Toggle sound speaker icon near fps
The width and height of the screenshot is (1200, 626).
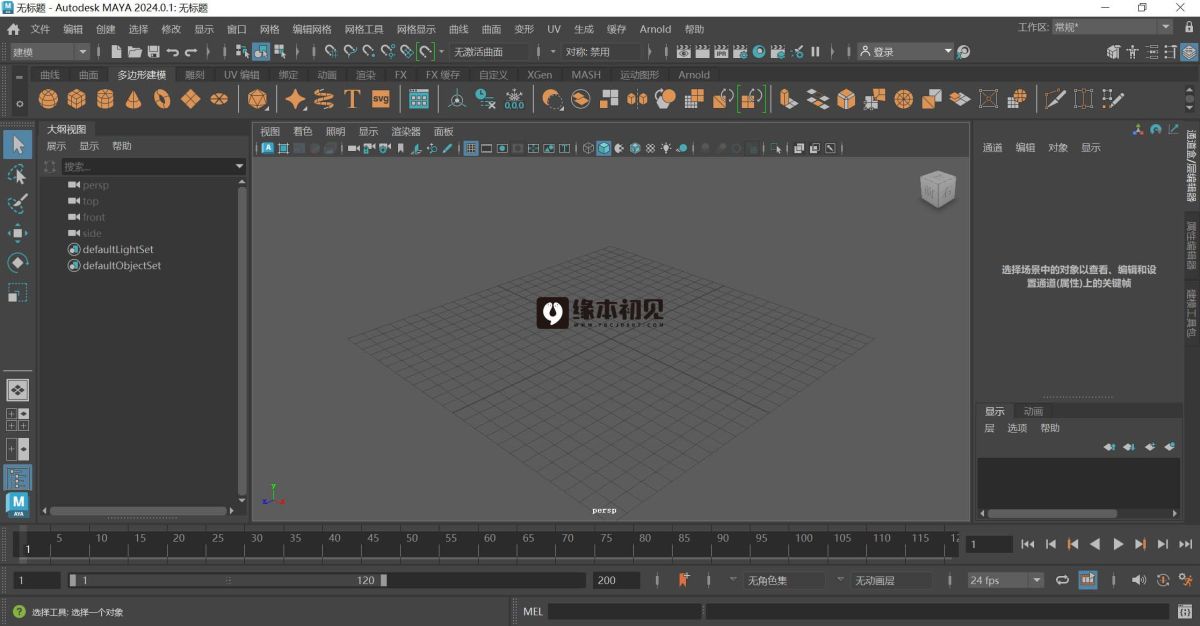click(x=1139, y=580)
